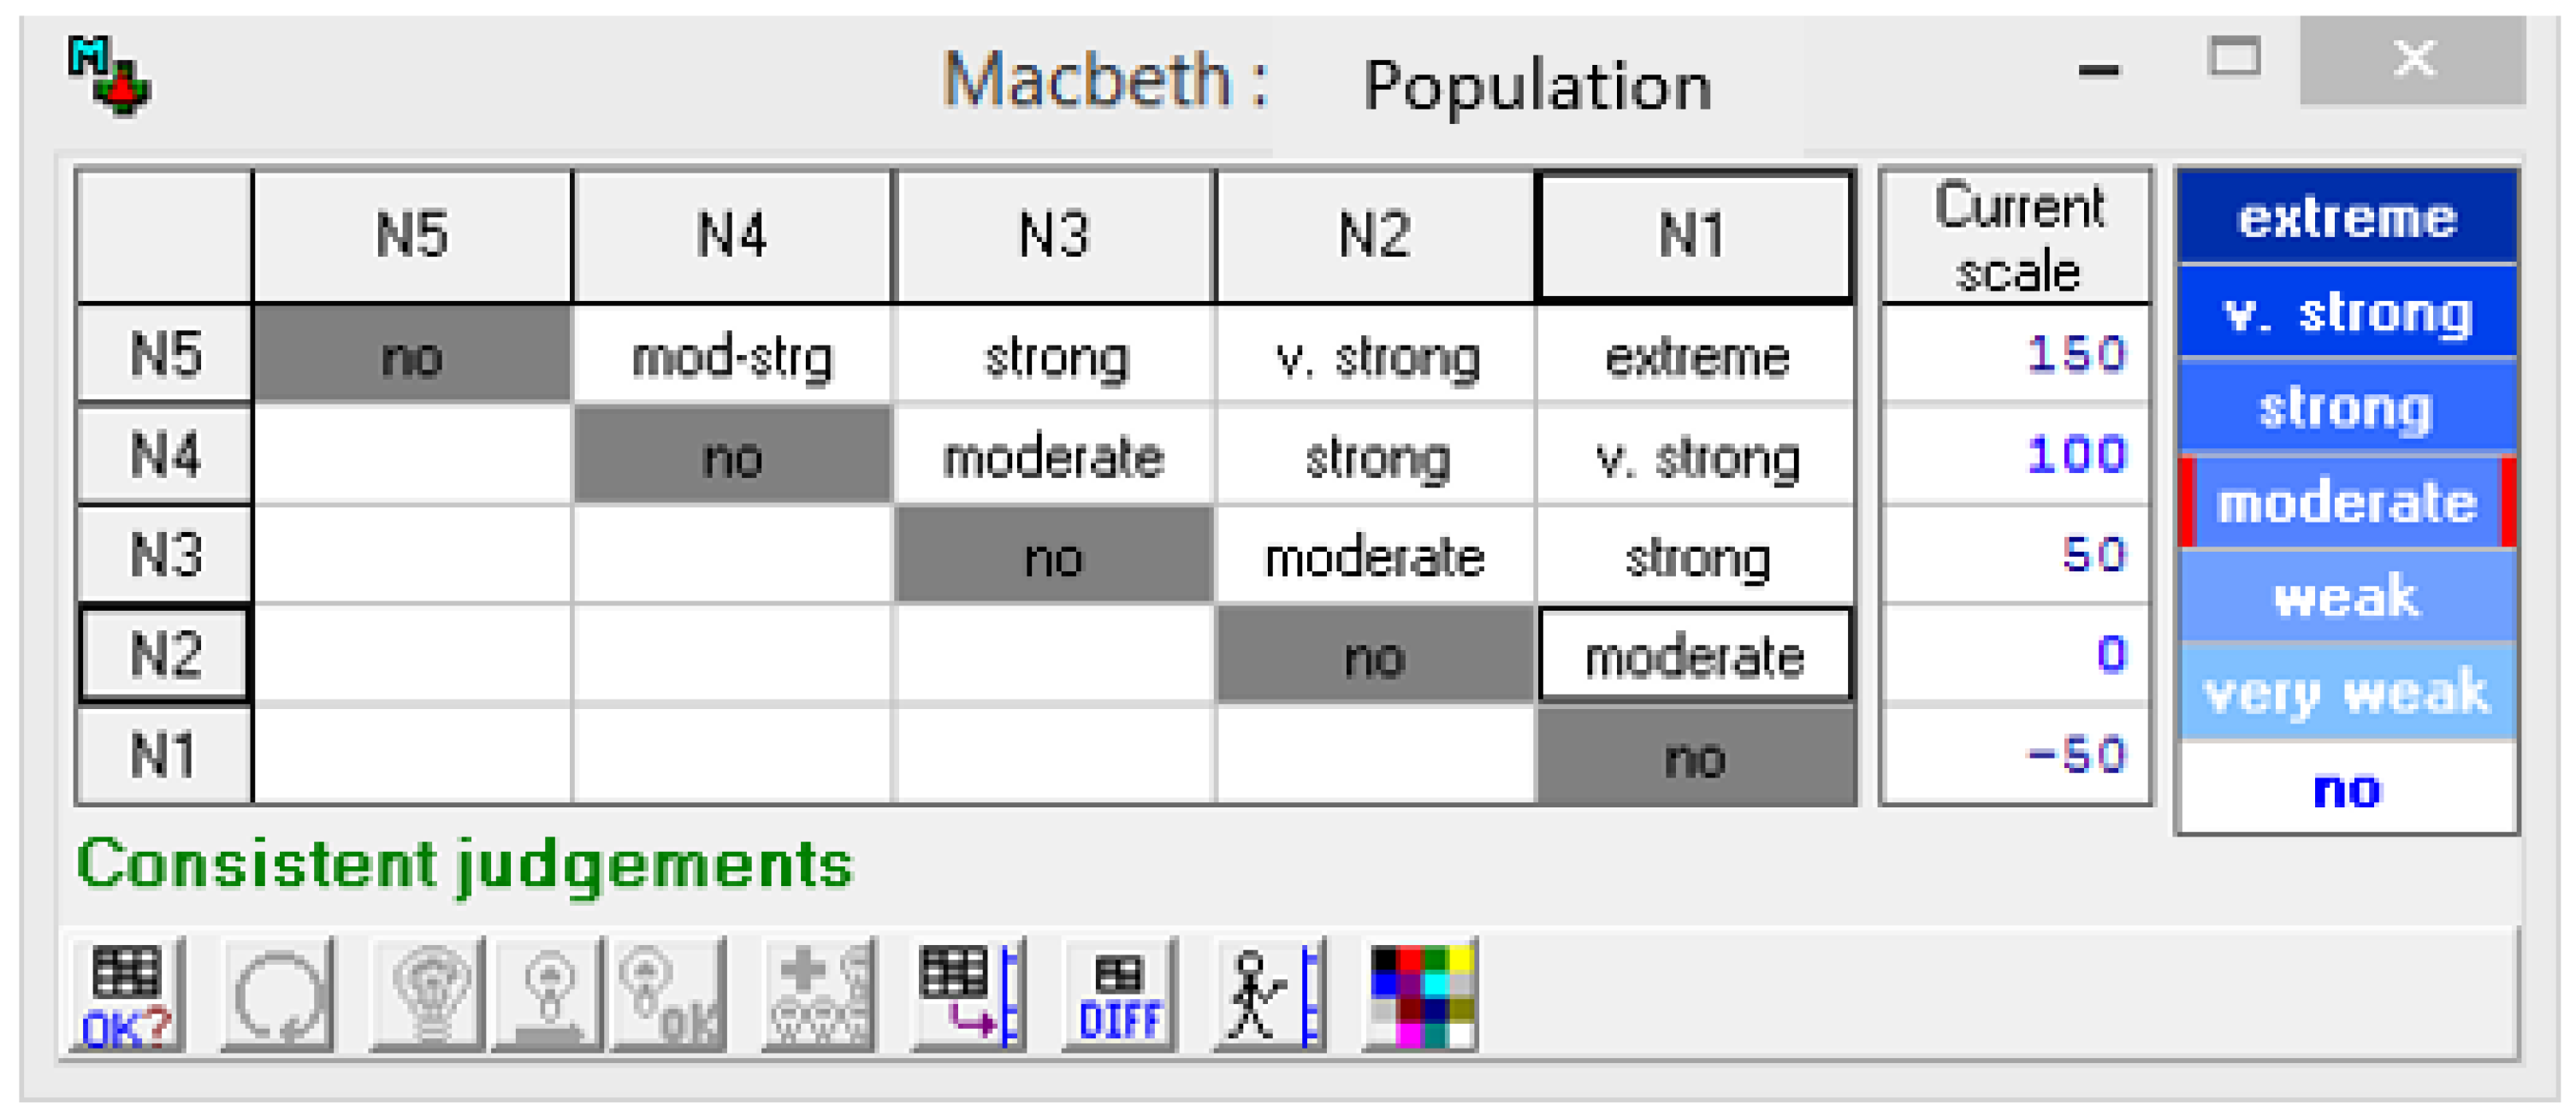Click the Macbeth app logo icon
The height and width of the screenshot is (1117, 2576).
pos(110,76)
